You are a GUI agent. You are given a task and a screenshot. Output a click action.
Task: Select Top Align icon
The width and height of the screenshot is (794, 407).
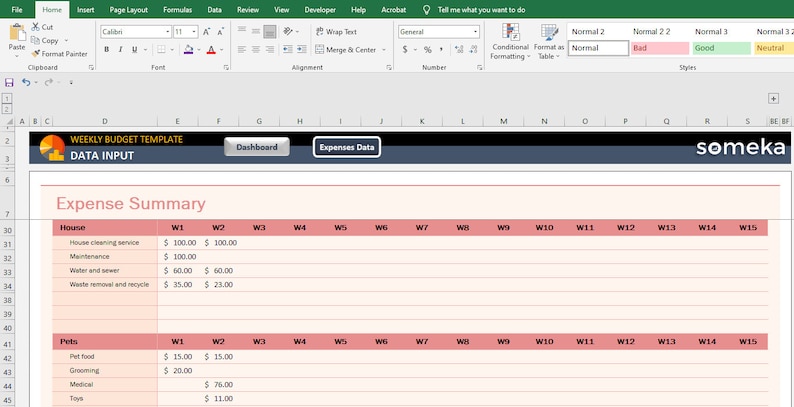coord(242,31)
